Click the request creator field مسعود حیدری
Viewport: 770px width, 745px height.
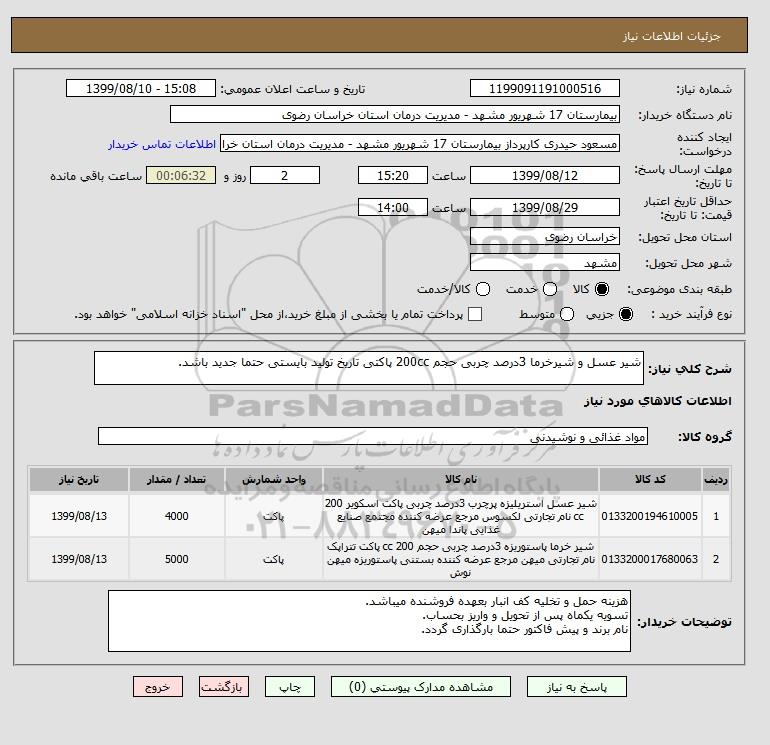click(420, 144)
